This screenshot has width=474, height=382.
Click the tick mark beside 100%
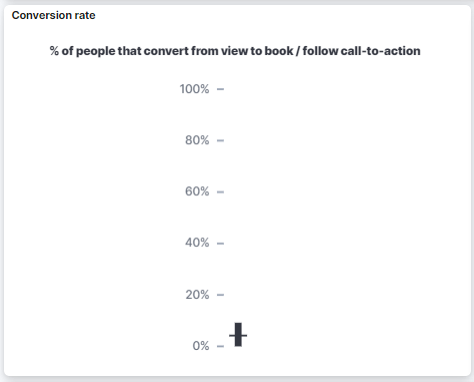click(220, 89)
